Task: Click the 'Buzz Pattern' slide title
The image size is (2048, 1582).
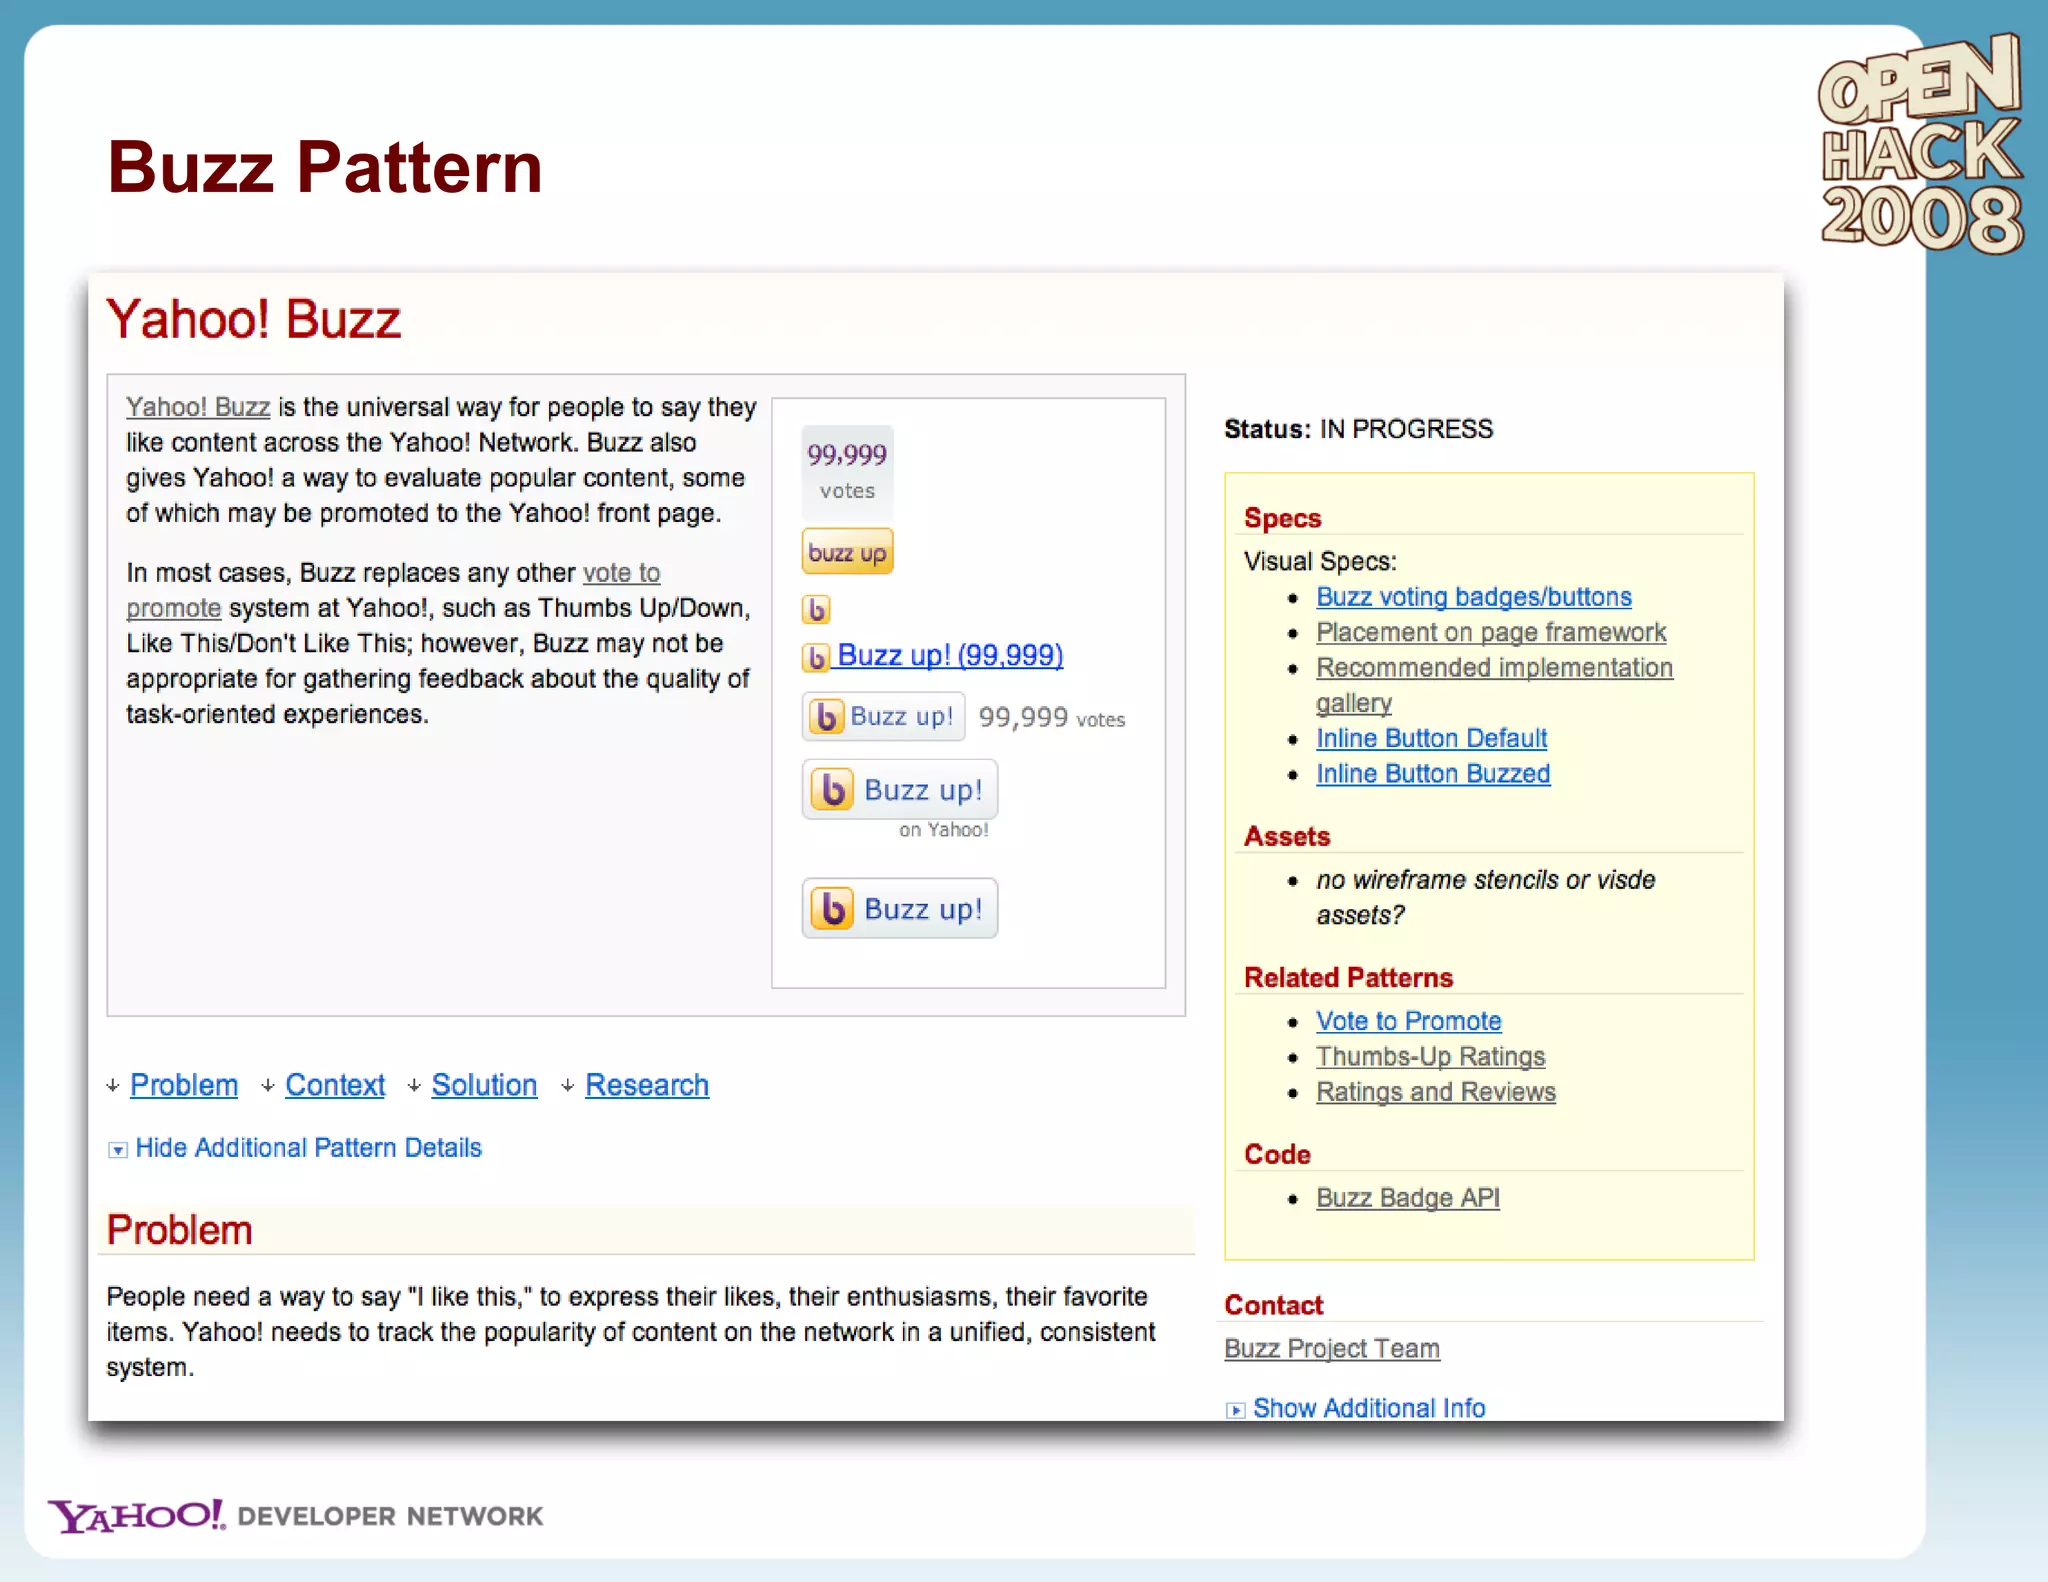Action: point(325,167)
